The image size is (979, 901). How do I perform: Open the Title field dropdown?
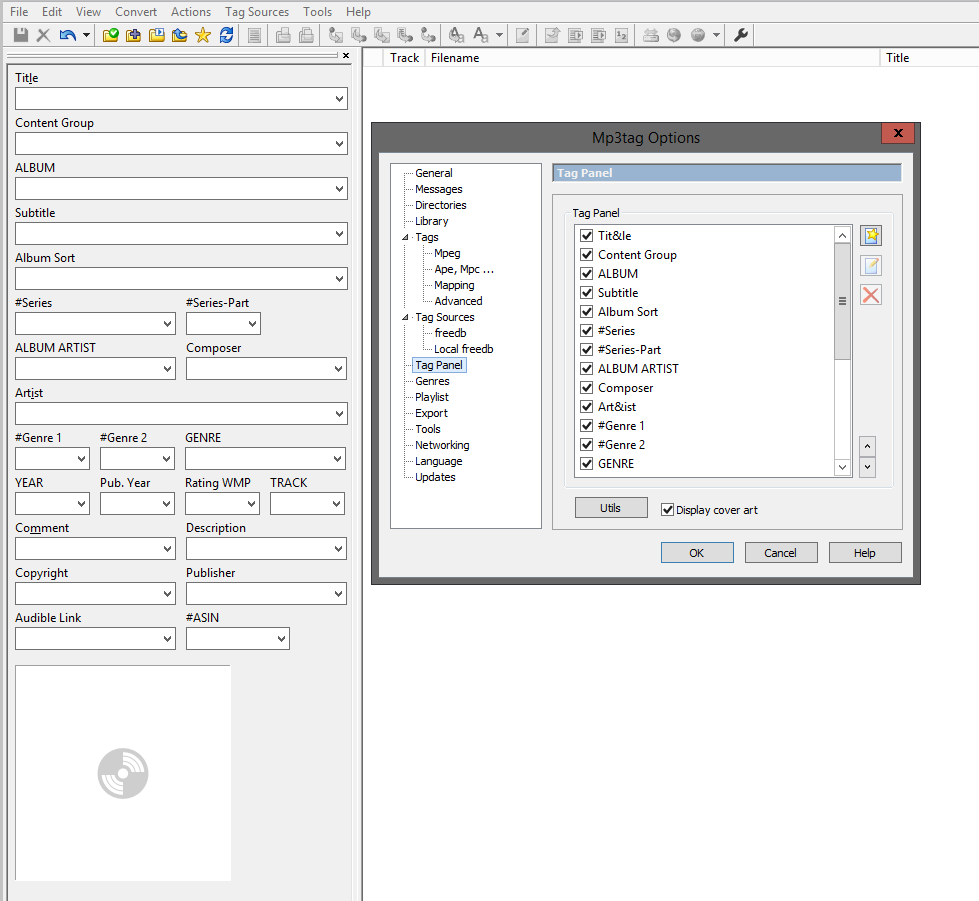(339, 99)
